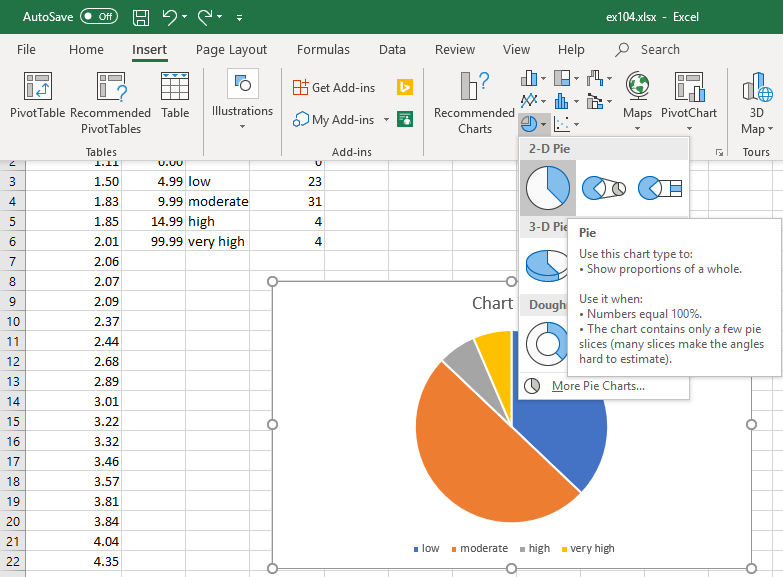Image resolution: width=783 pixels, height=577 pixels.
Task: Click the 'very high' legend entry
Action: [588, 549]
